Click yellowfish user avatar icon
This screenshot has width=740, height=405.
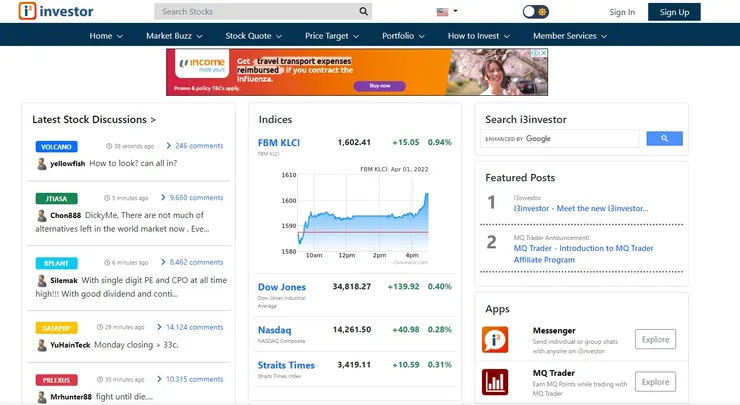coord(42,163)
